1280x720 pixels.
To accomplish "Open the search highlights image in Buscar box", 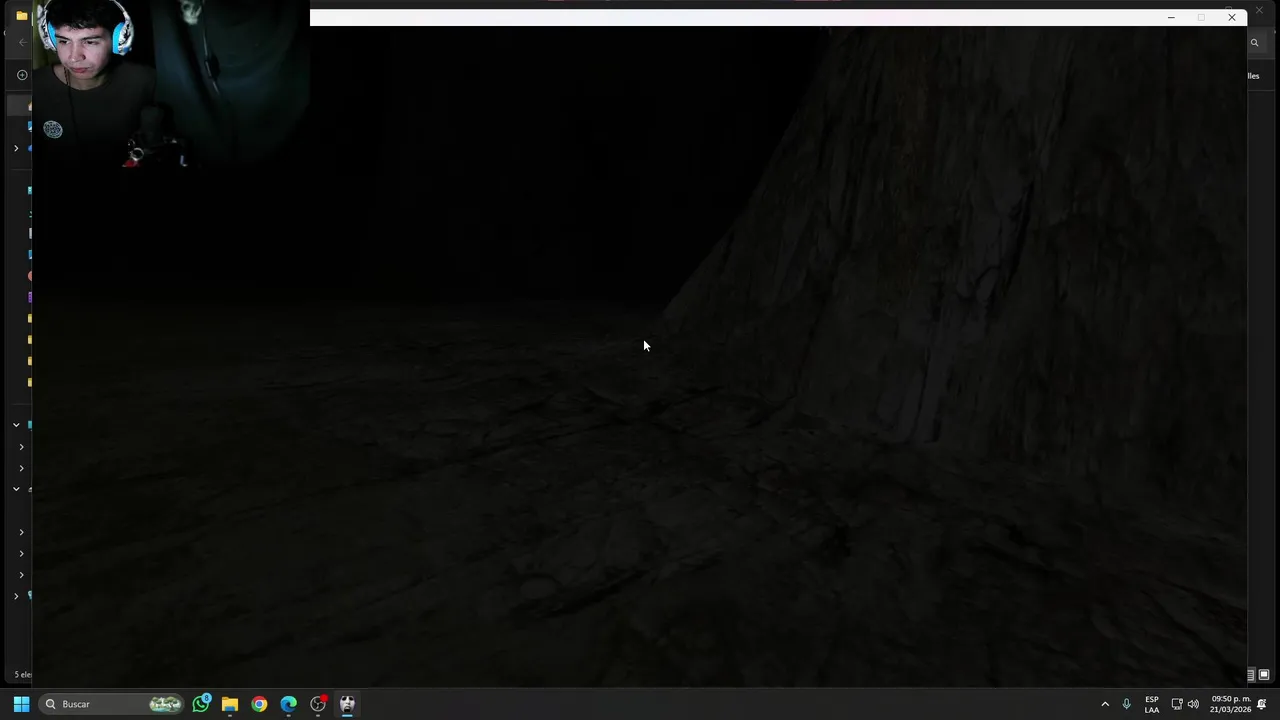I will 165,704.
